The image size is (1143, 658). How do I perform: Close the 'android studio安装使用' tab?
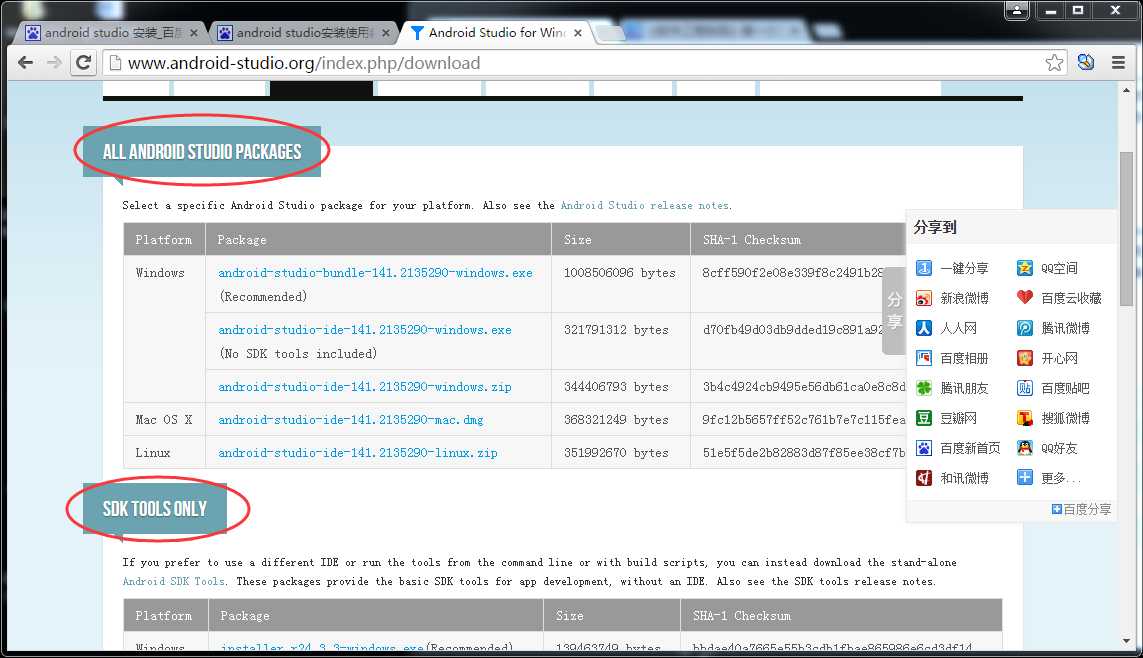[x=386, y=33]
